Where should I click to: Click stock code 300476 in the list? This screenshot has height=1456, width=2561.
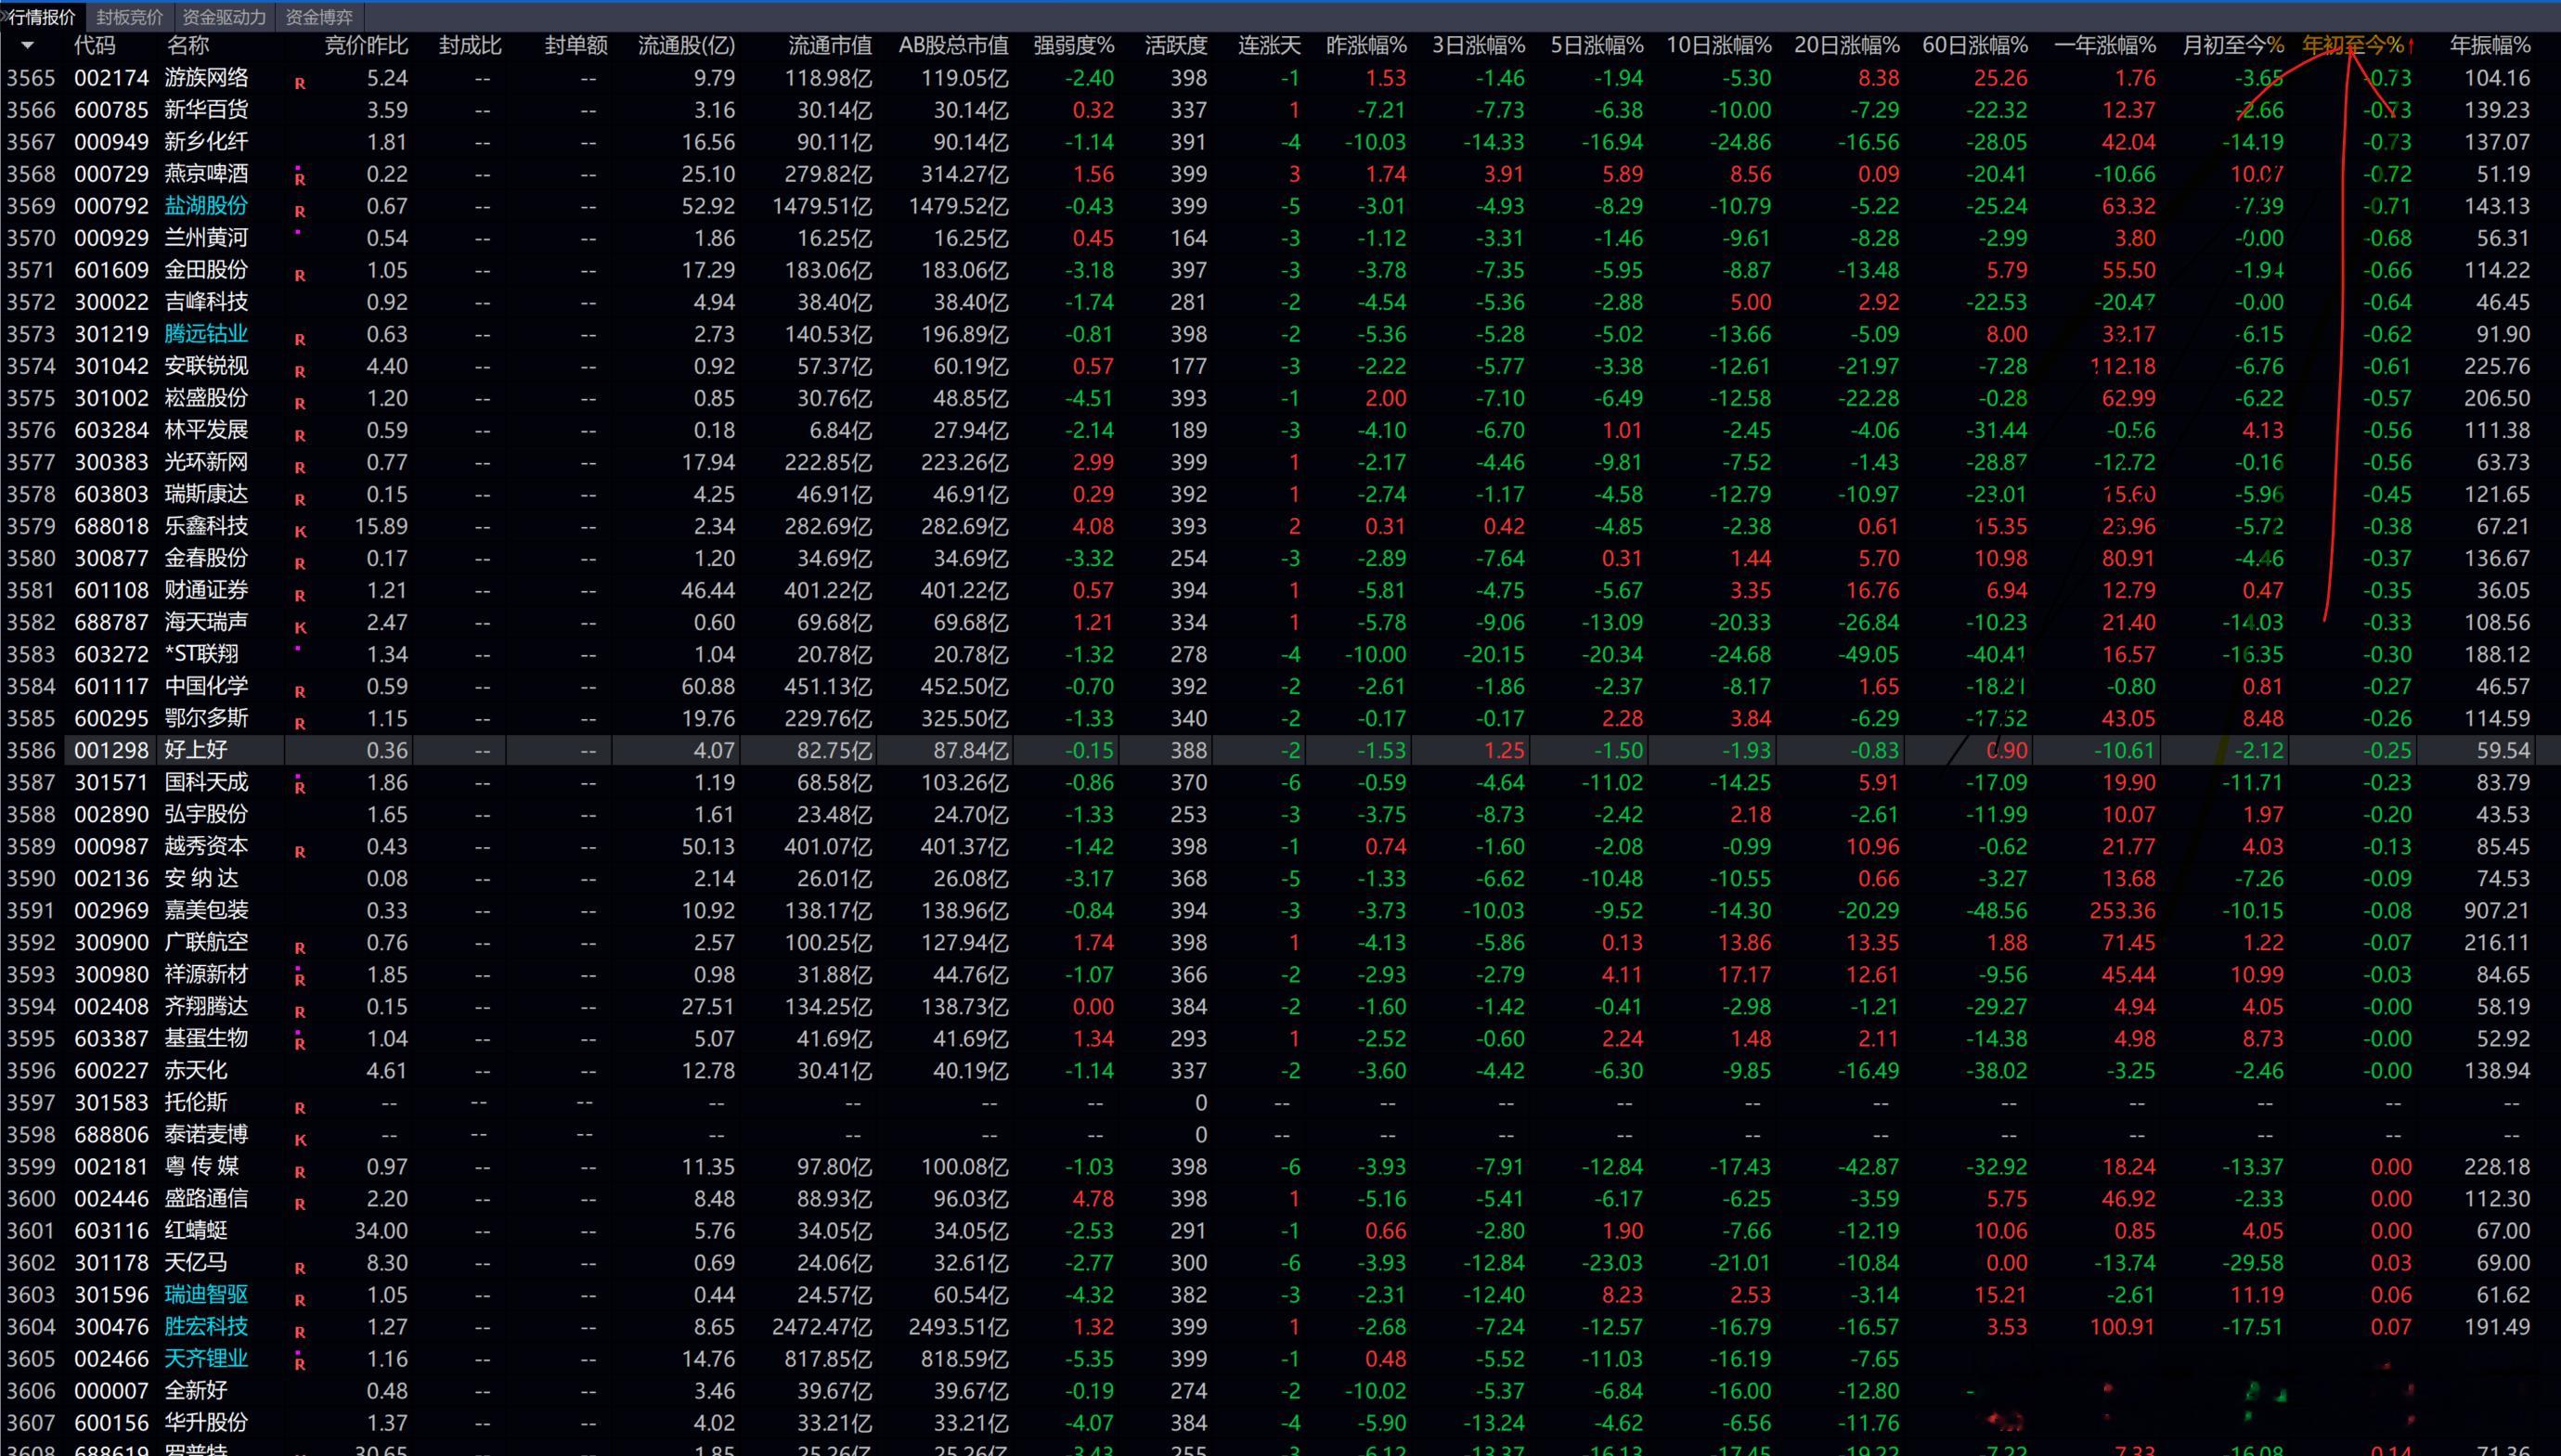point(111,1326)
